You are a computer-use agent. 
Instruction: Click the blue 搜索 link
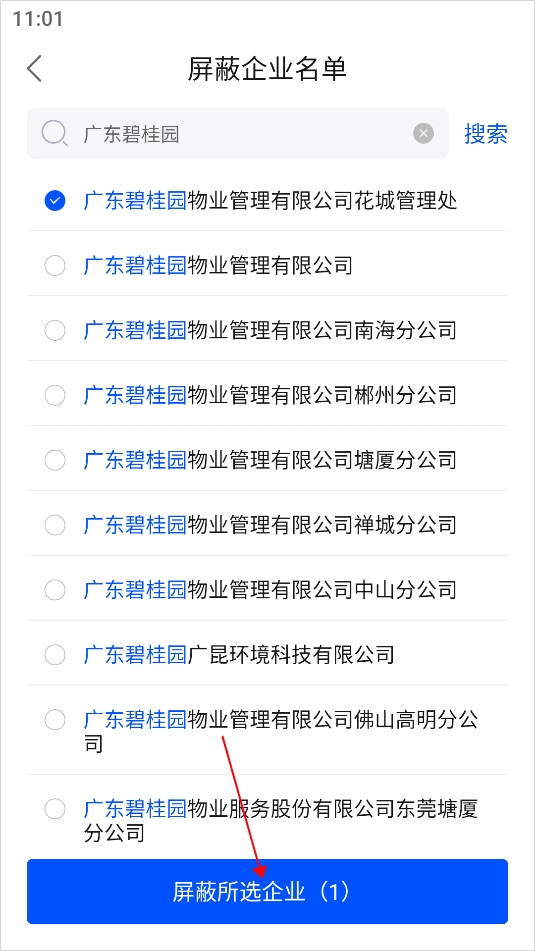pyautogui.click(x=486, y=133)
